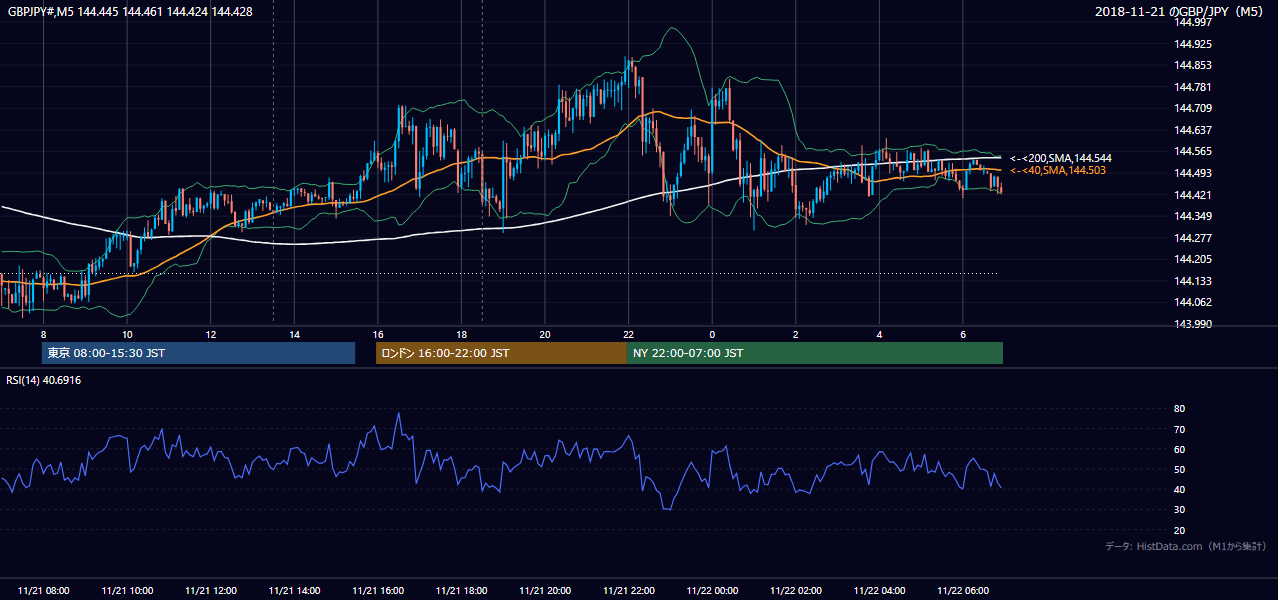
Task: Click the 143.990 price axis label
Action: coord(1193,324)
